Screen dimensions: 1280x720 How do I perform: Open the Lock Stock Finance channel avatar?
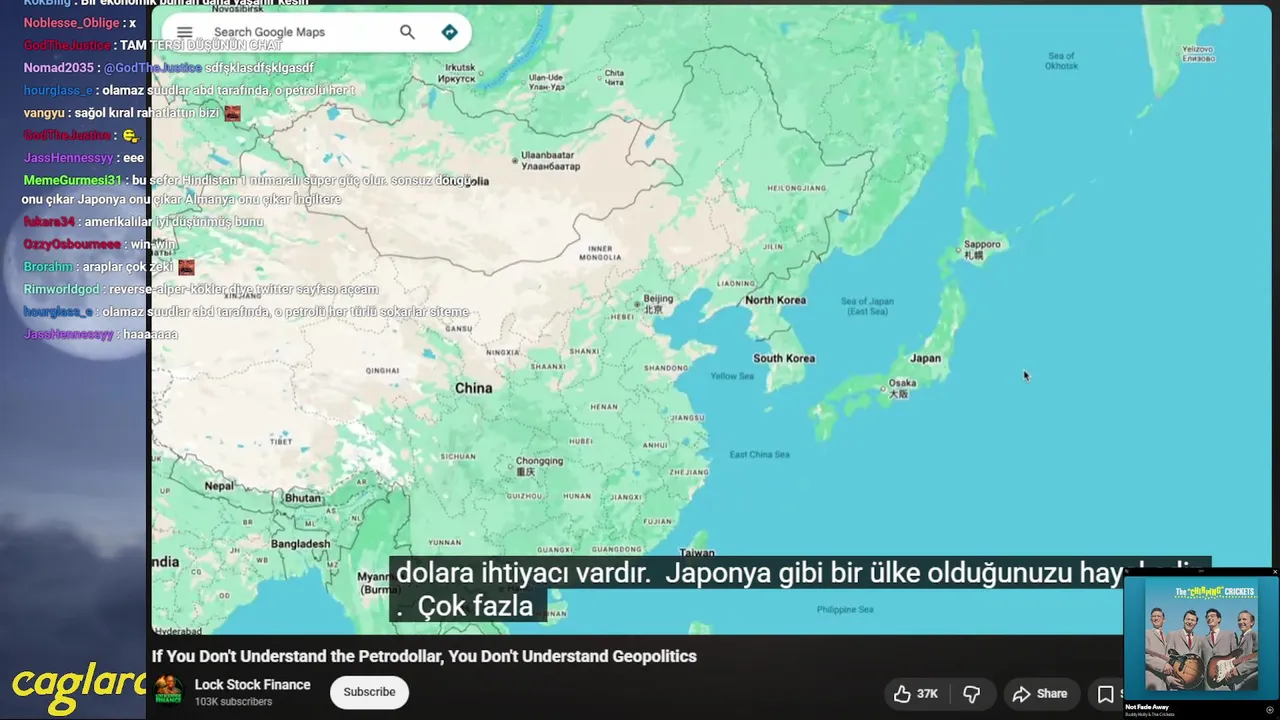[168, 690]
